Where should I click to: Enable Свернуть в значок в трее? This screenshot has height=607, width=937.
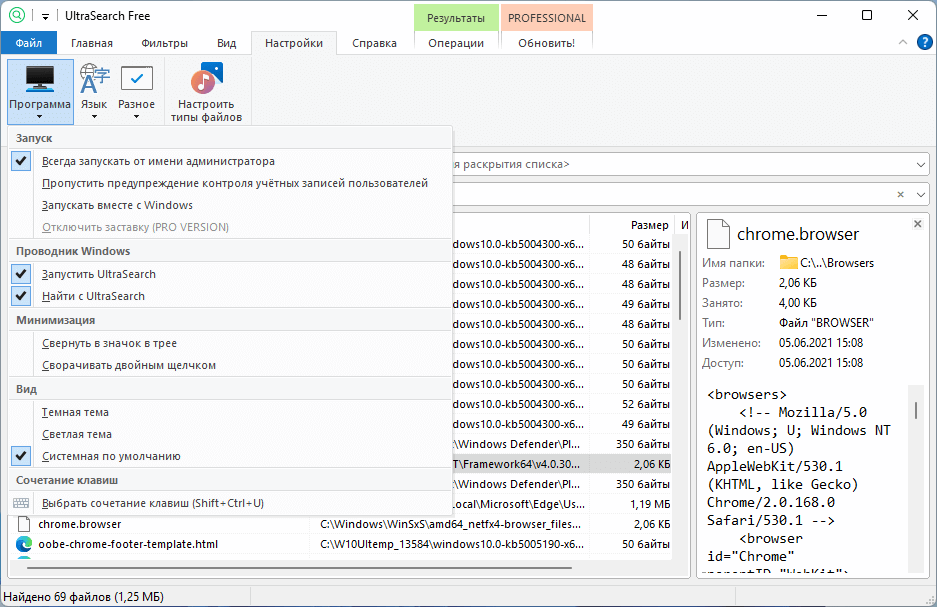click(x=230, y=344)
